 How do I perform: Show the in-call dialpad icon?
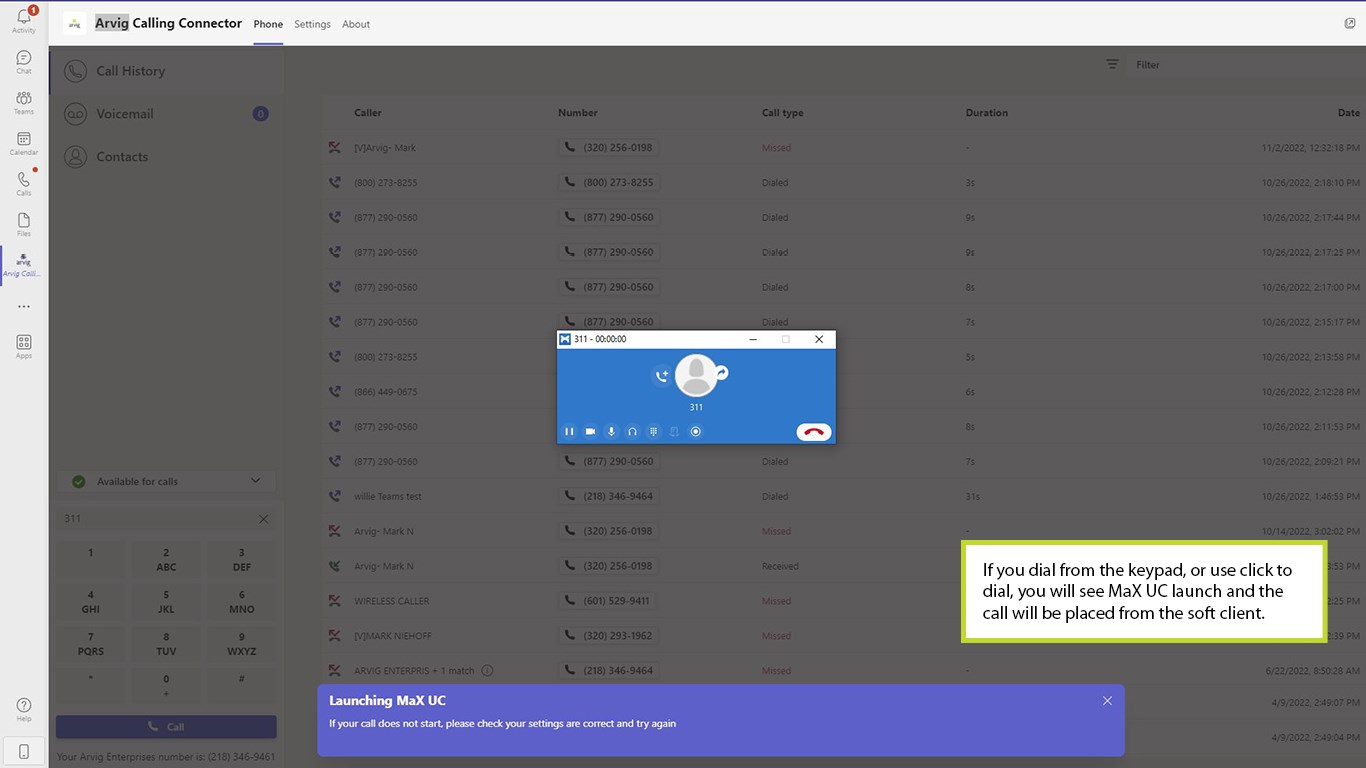(653, 432)
